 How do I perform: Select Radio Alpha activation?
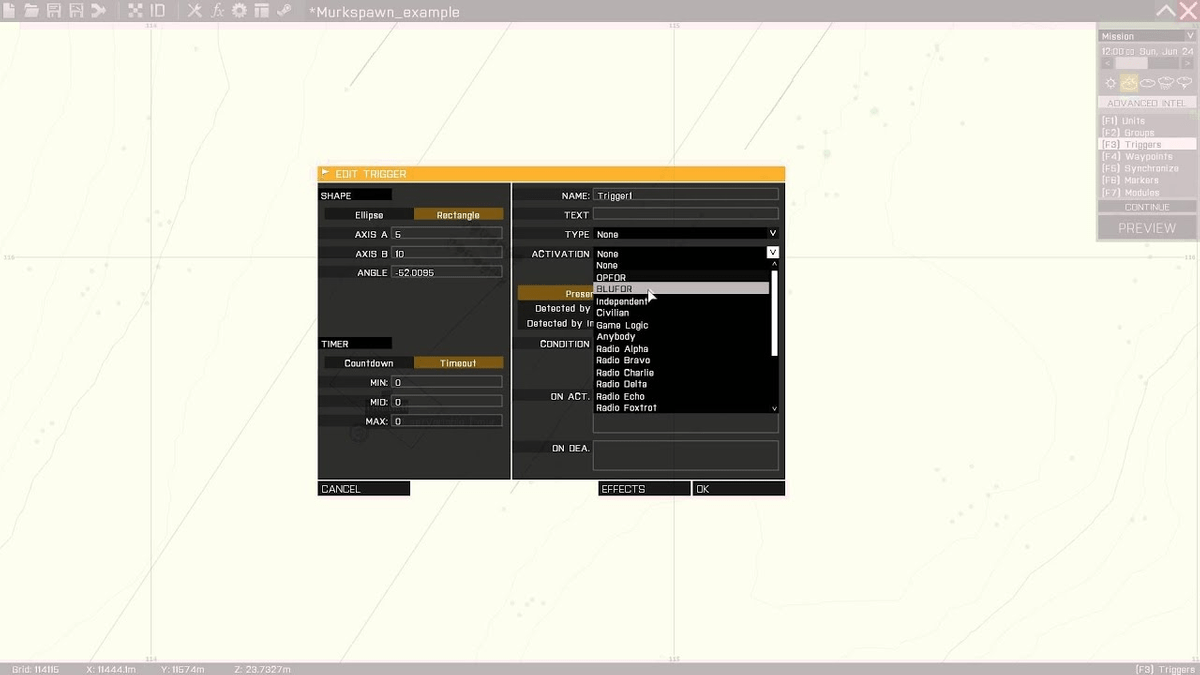[x=682, y=349]
